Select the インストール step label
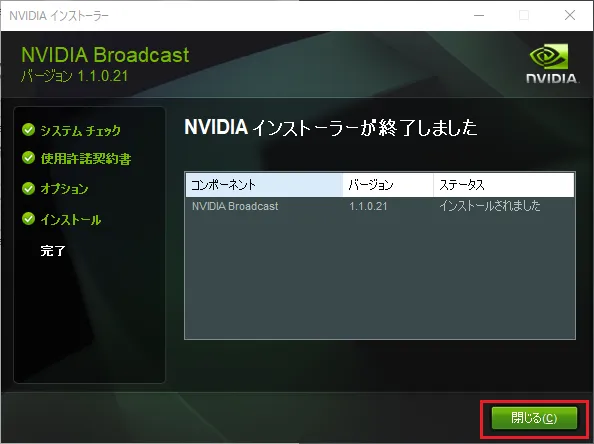This screenshot has height=444, width=594. pyautogui.click(x=70, y=220)
